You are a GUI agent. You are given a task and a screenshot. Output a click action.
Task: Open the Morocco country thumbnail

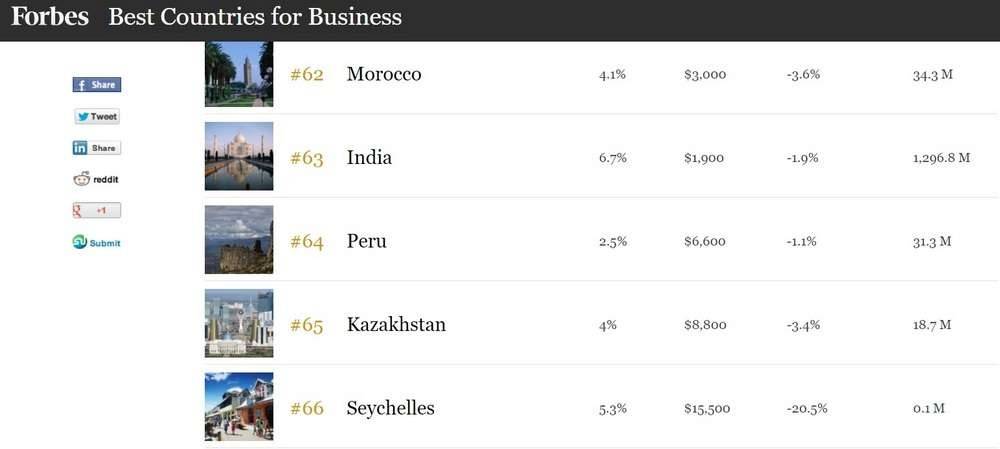239,74
